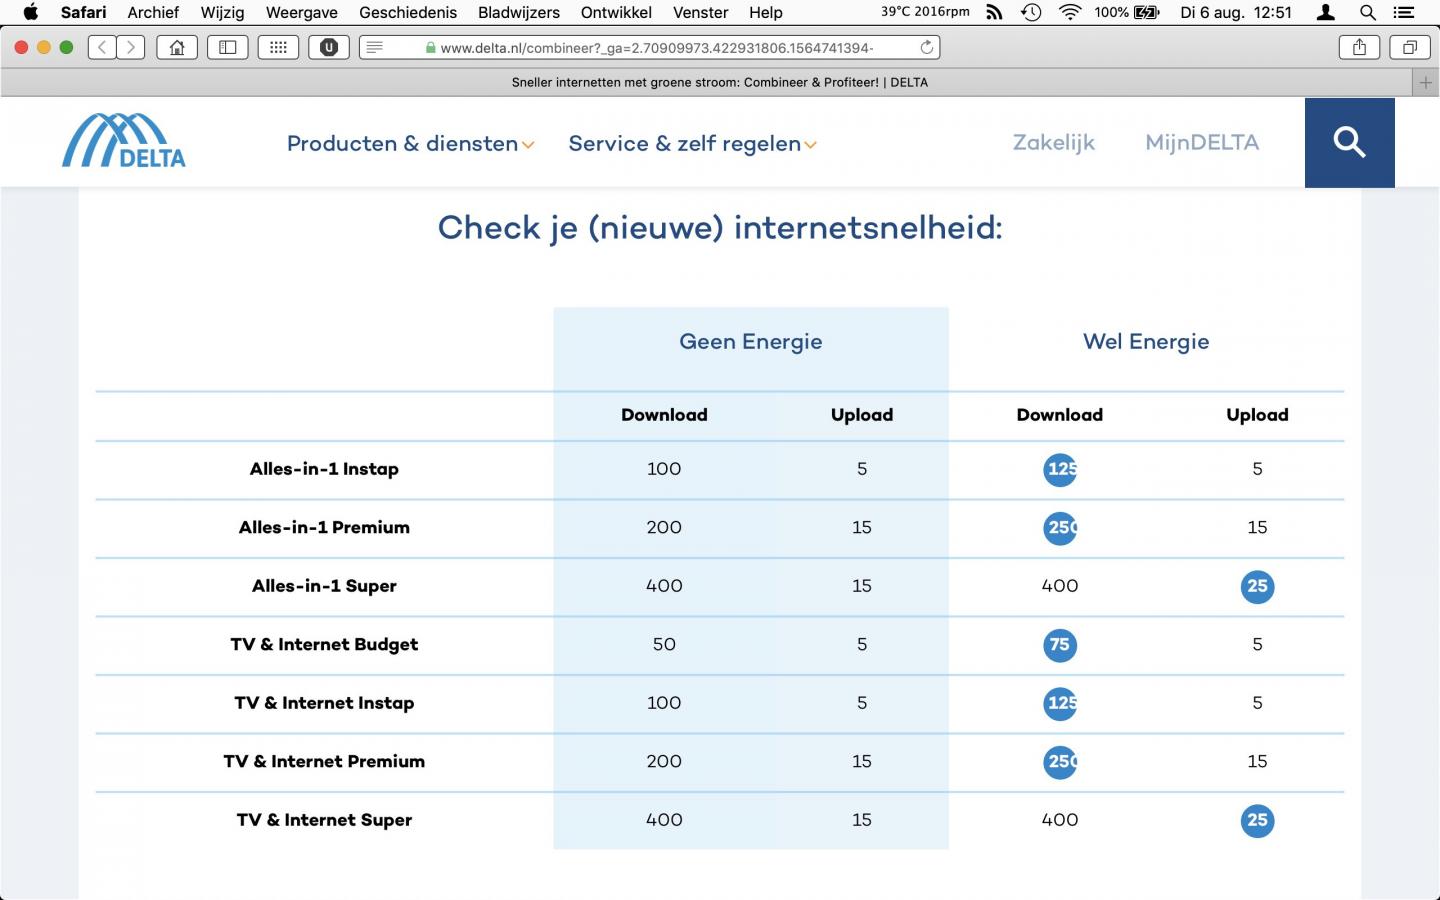Open the Help menu
The image size is (1440, 900).
tap(766, 12)
